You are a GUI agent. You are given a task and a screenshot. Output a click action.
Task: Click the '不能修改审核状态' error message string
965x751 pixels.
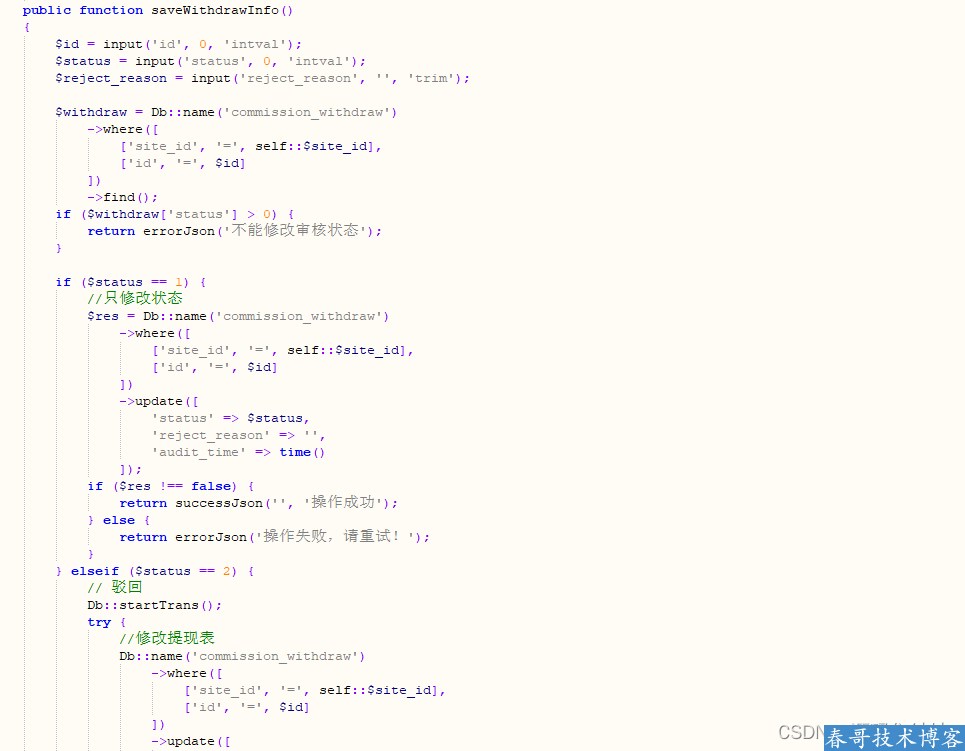point(295,231)
